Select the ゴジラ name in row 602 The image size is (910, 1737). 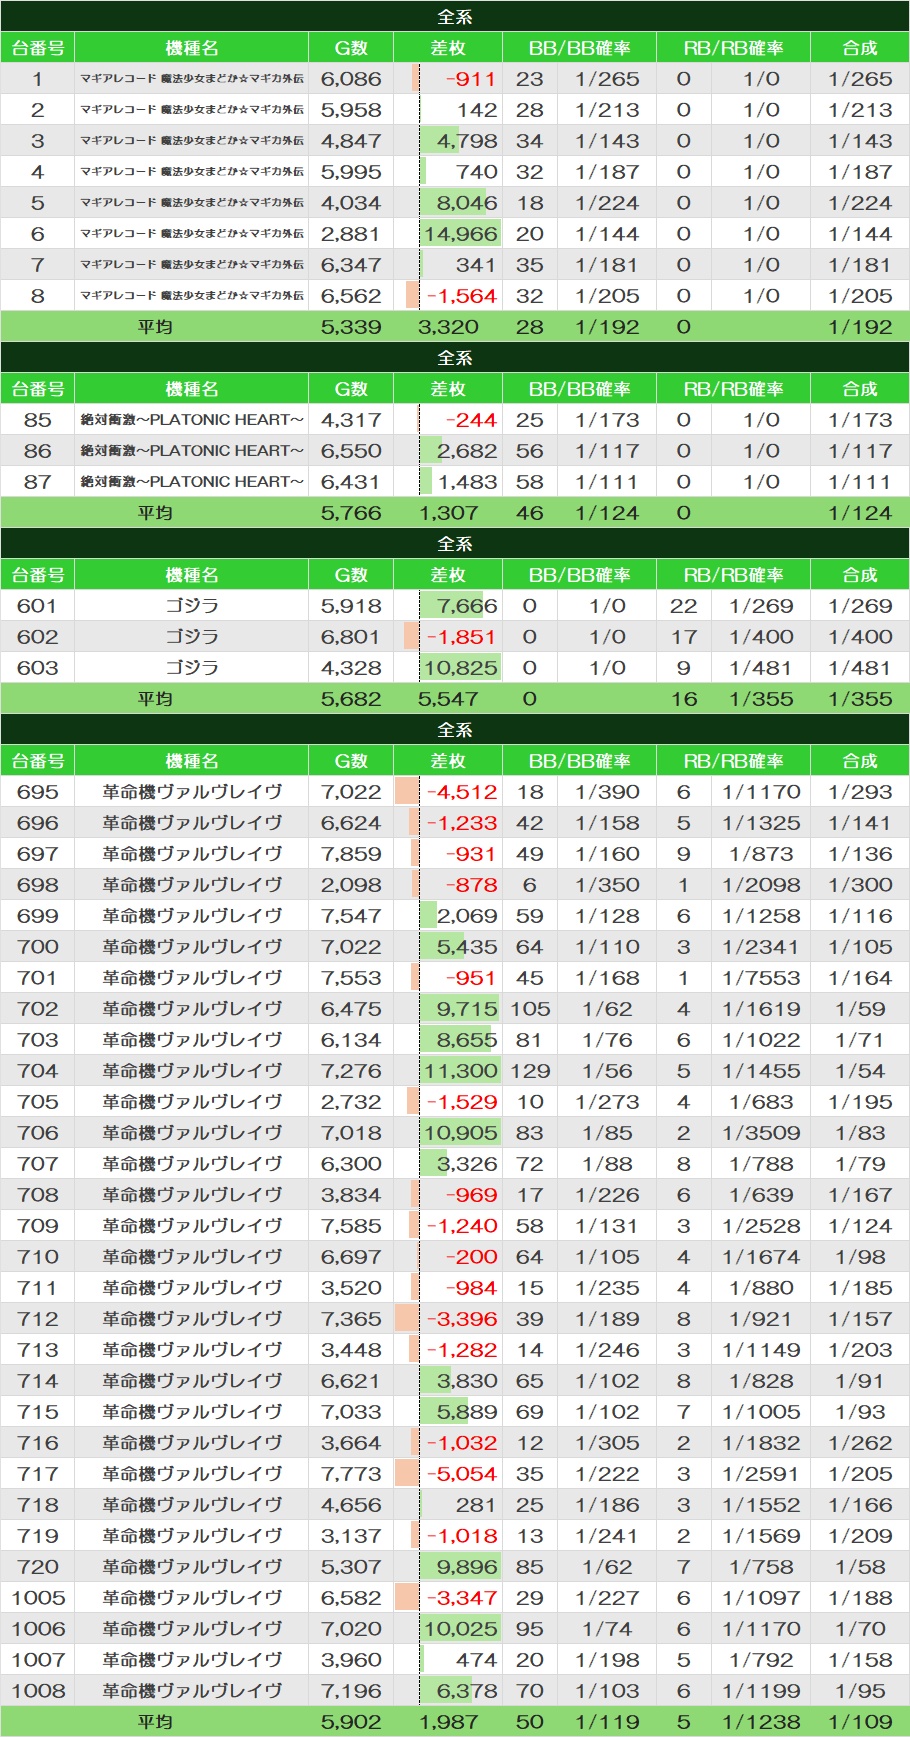(192, 637)
